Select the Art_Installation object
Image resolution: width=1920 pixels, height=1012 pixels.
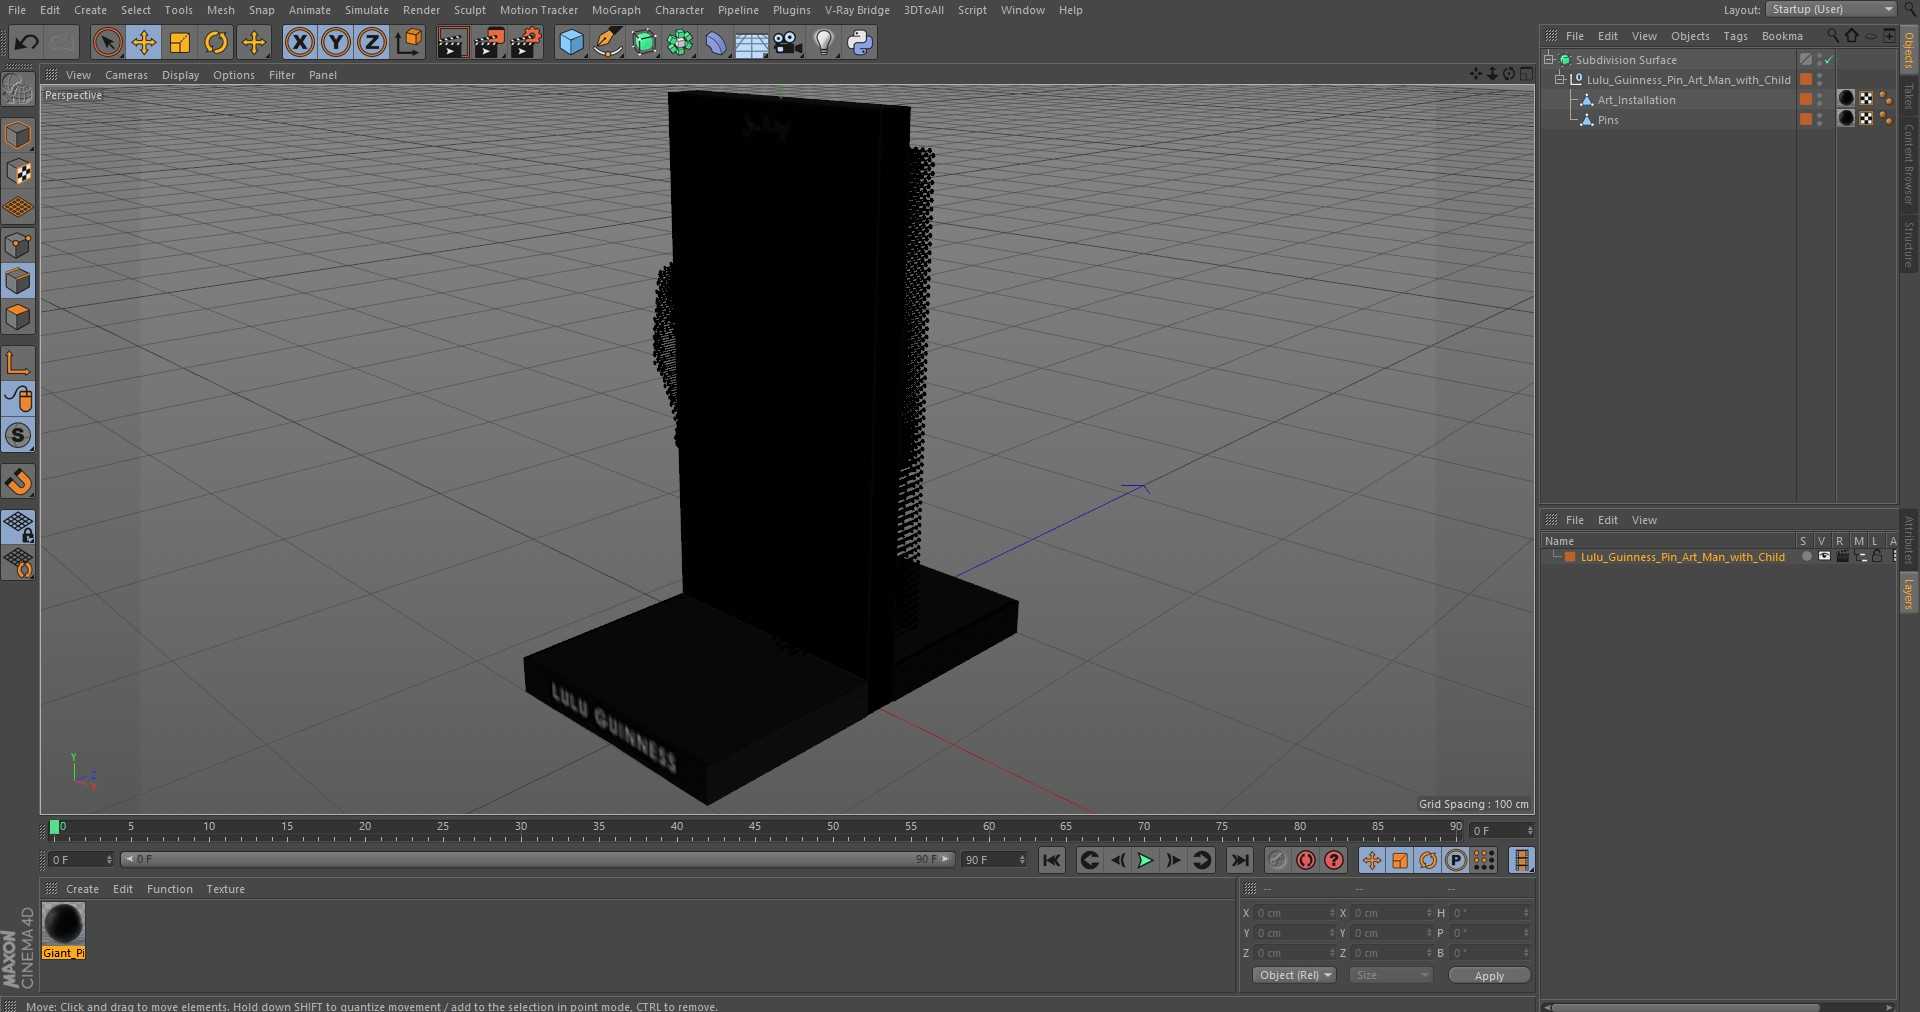1636,100
